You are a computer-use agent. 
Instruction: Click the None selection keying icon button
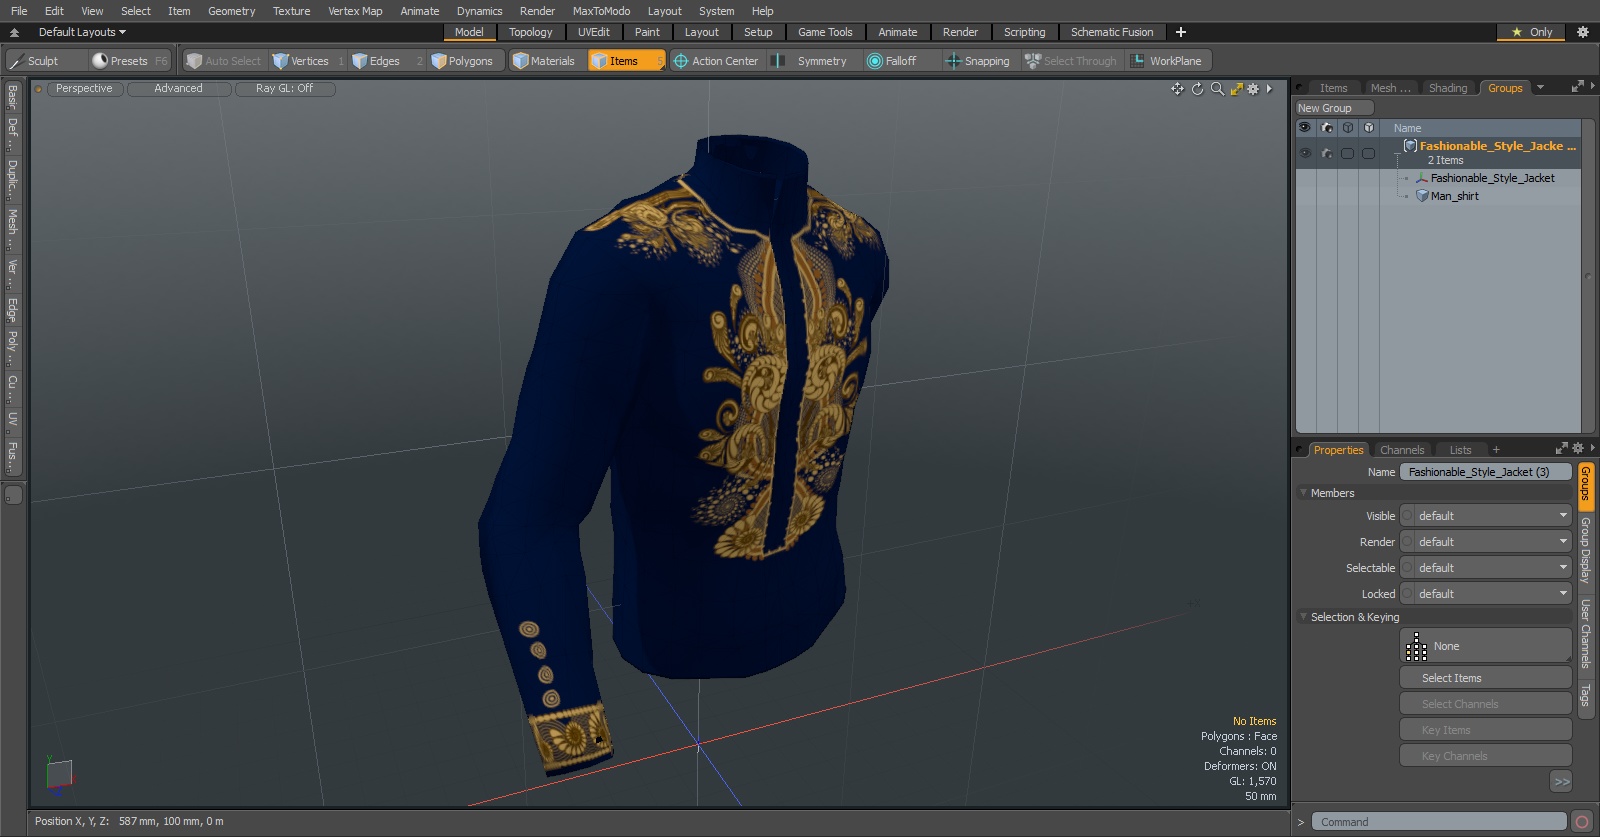[x=1486, y=646]
